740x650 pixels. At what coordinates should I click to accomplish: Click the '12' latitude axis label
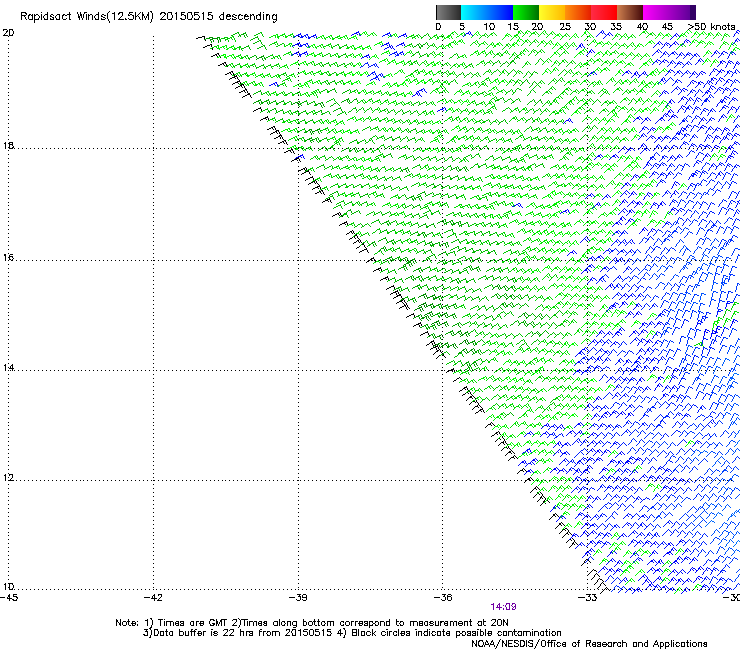8,478
